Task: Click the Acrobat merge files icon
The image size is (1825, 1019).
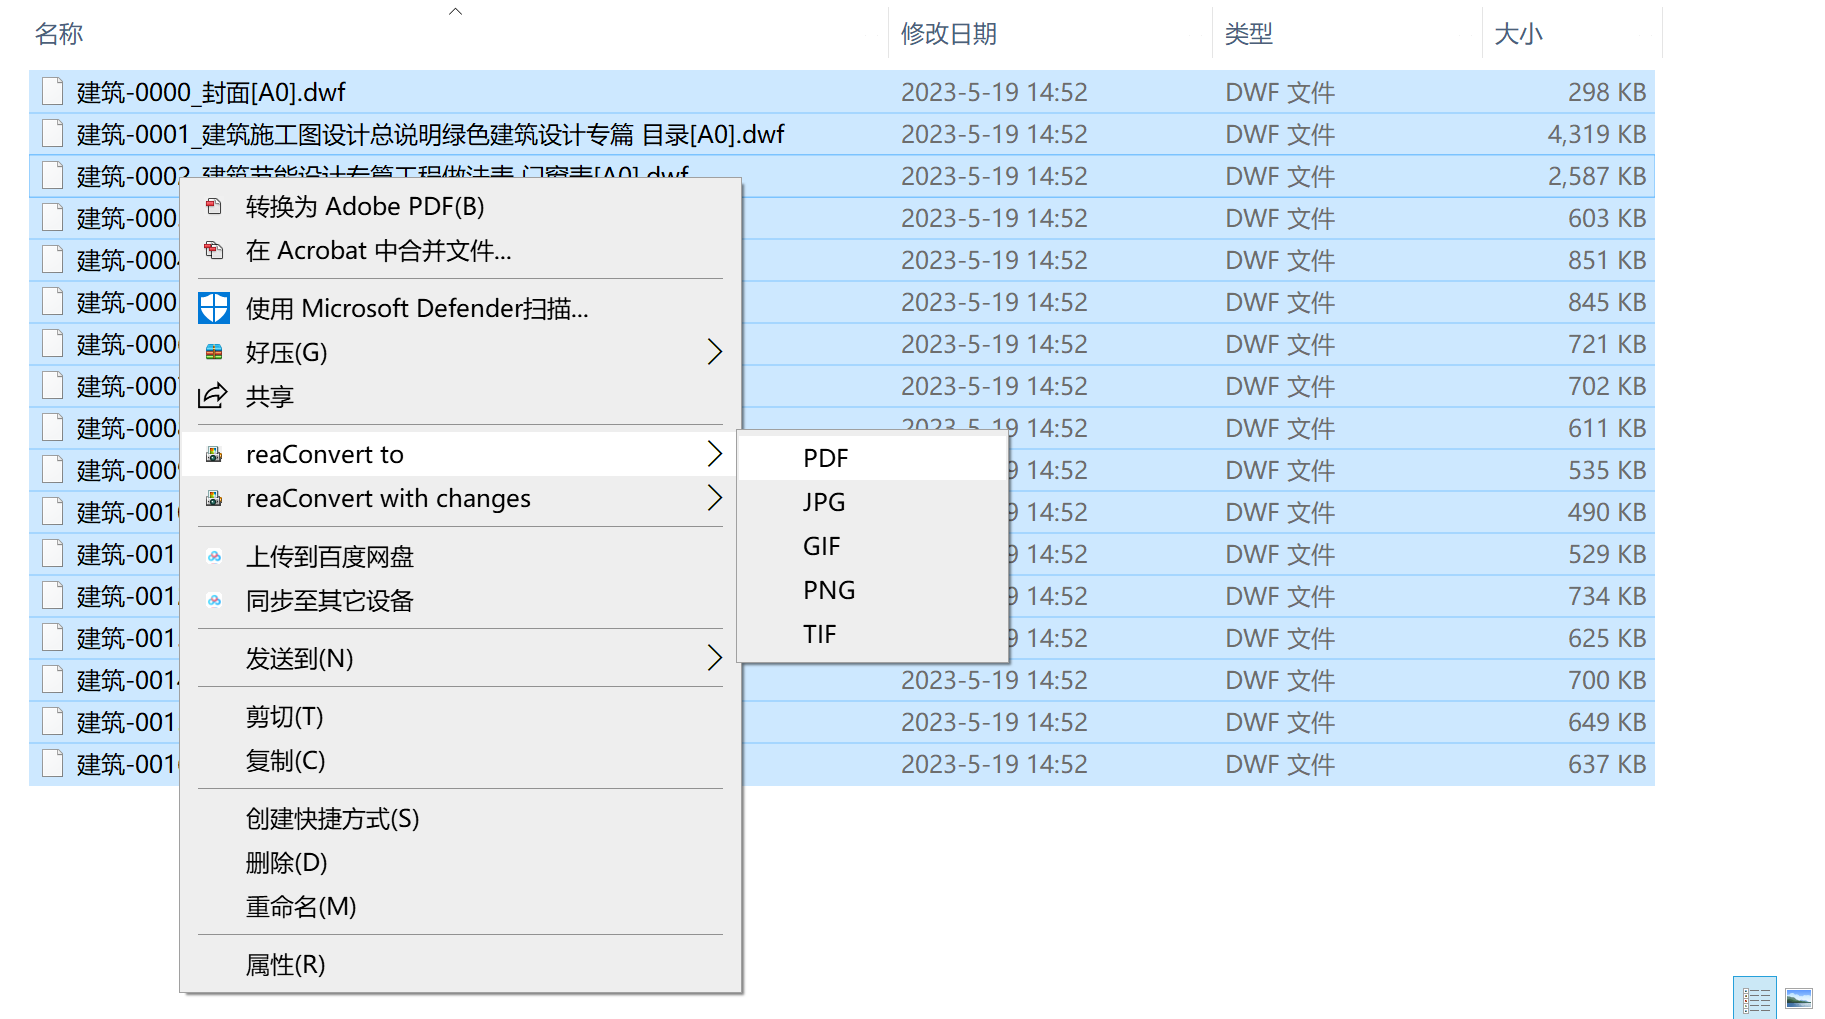Action: point(212,251)
